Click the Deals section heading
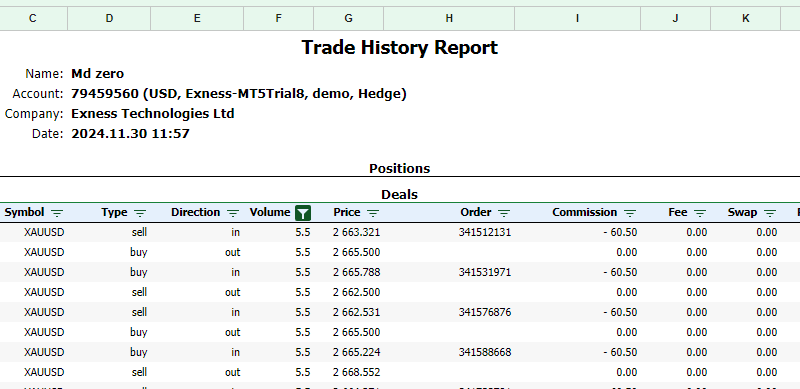 399,194
